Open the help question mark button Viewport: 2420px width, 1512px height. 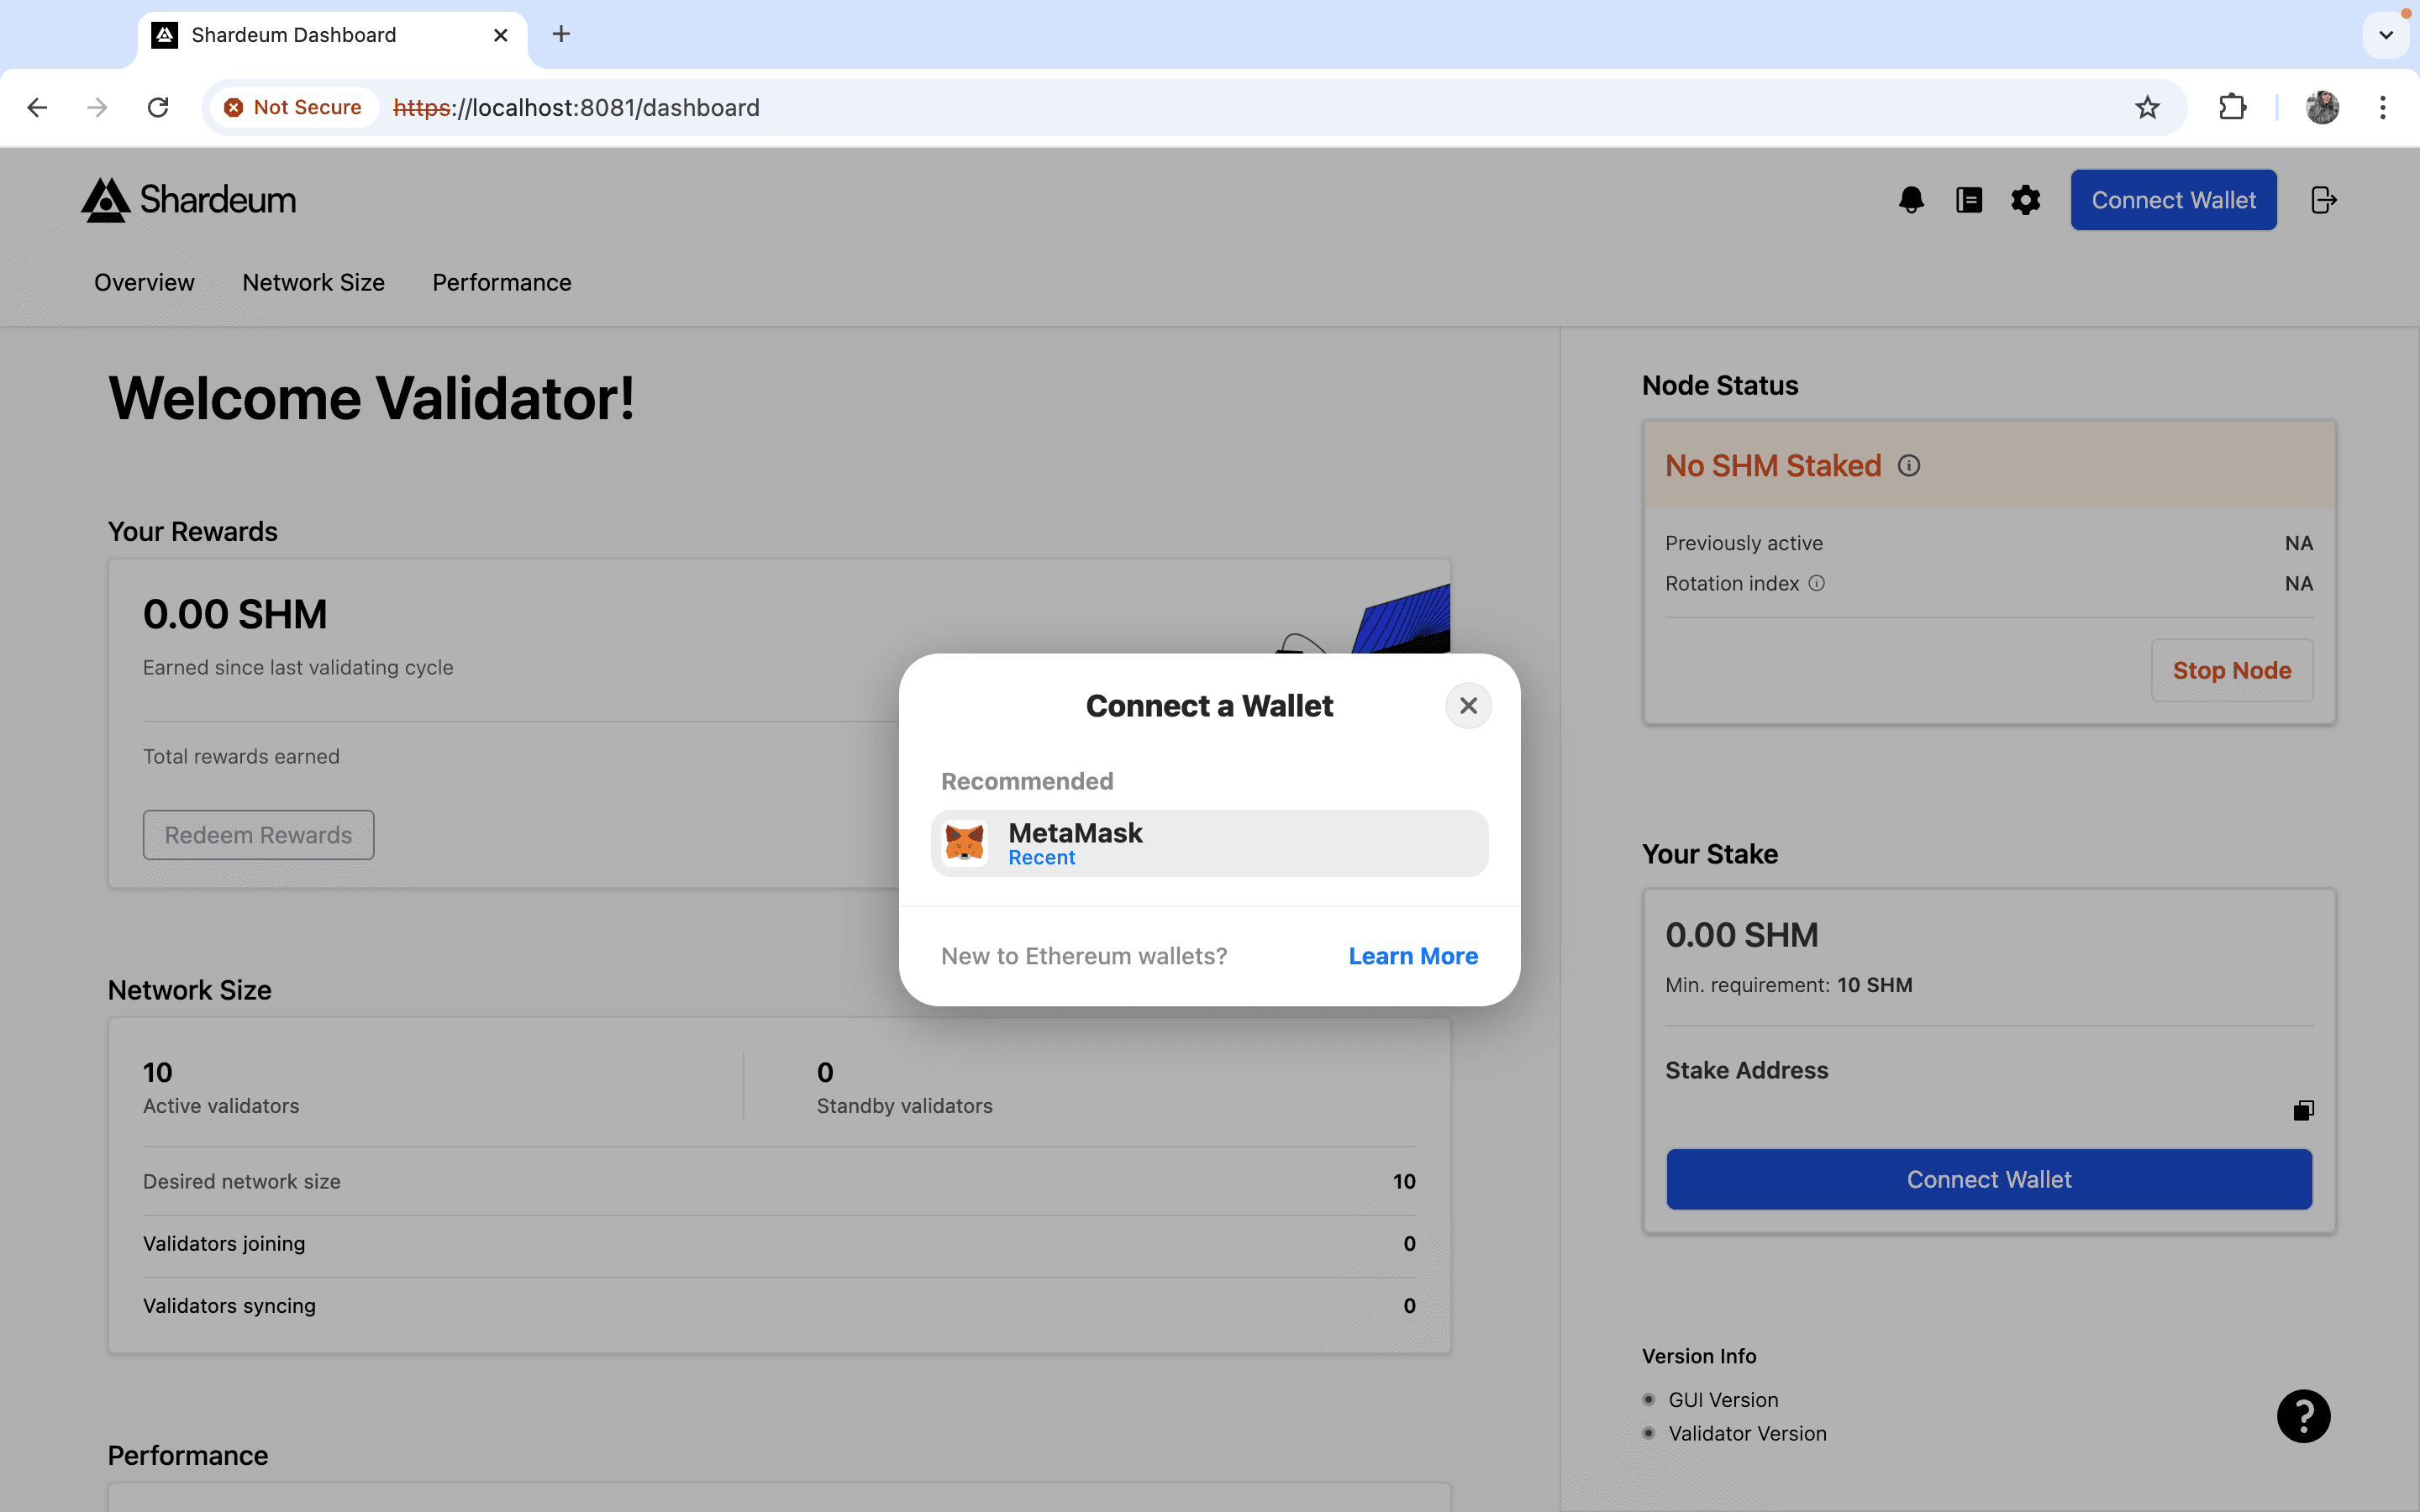(x=2304, y=1416)
